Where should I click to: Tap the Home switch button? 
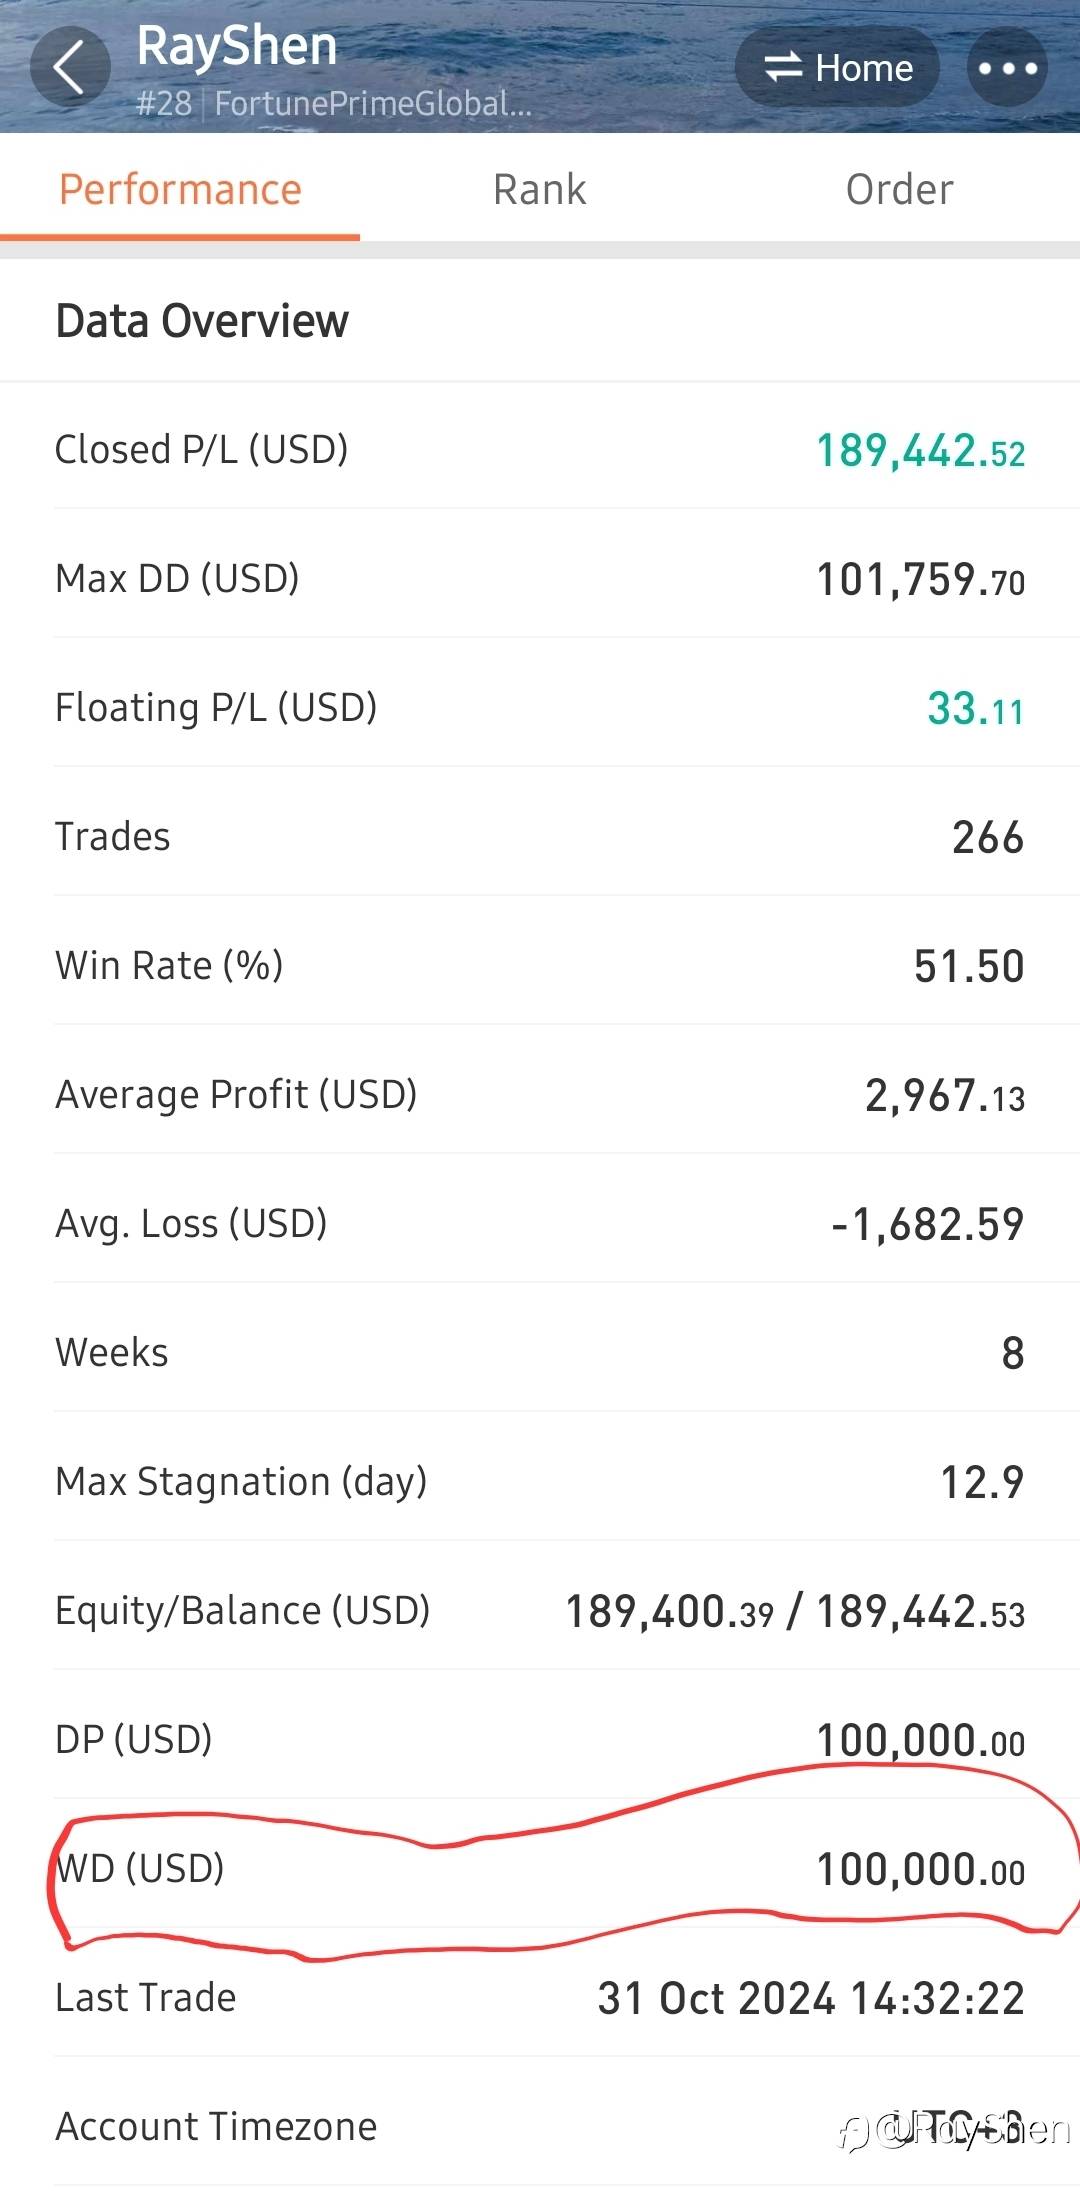[838, 68]
